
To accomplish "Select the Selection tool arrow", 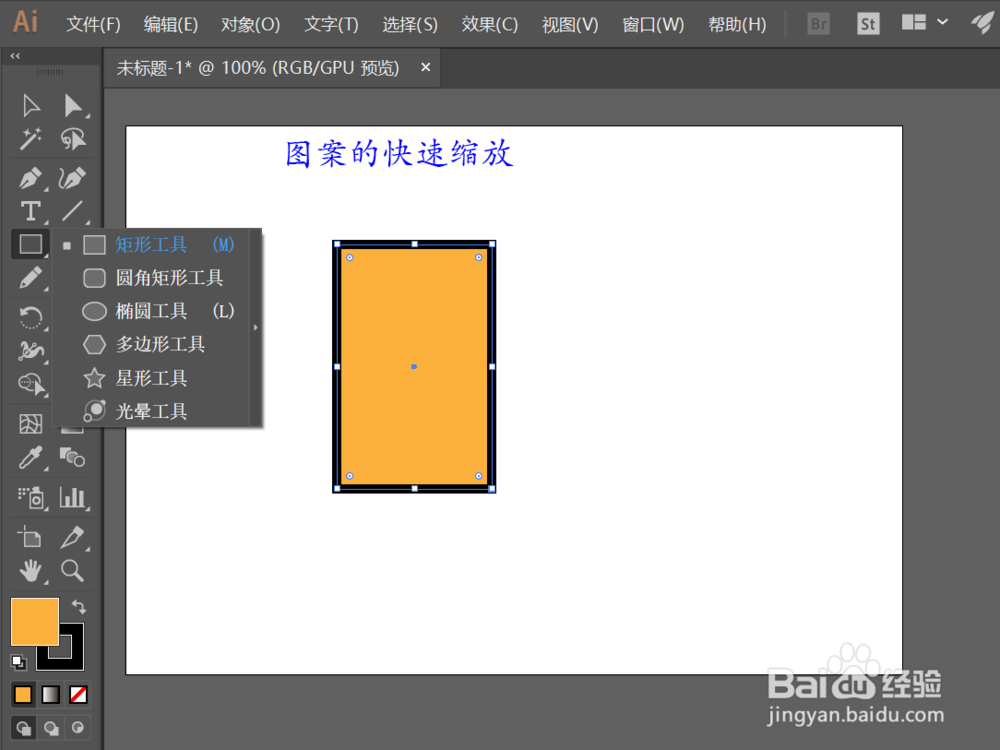I will click(x=30, y=105).
